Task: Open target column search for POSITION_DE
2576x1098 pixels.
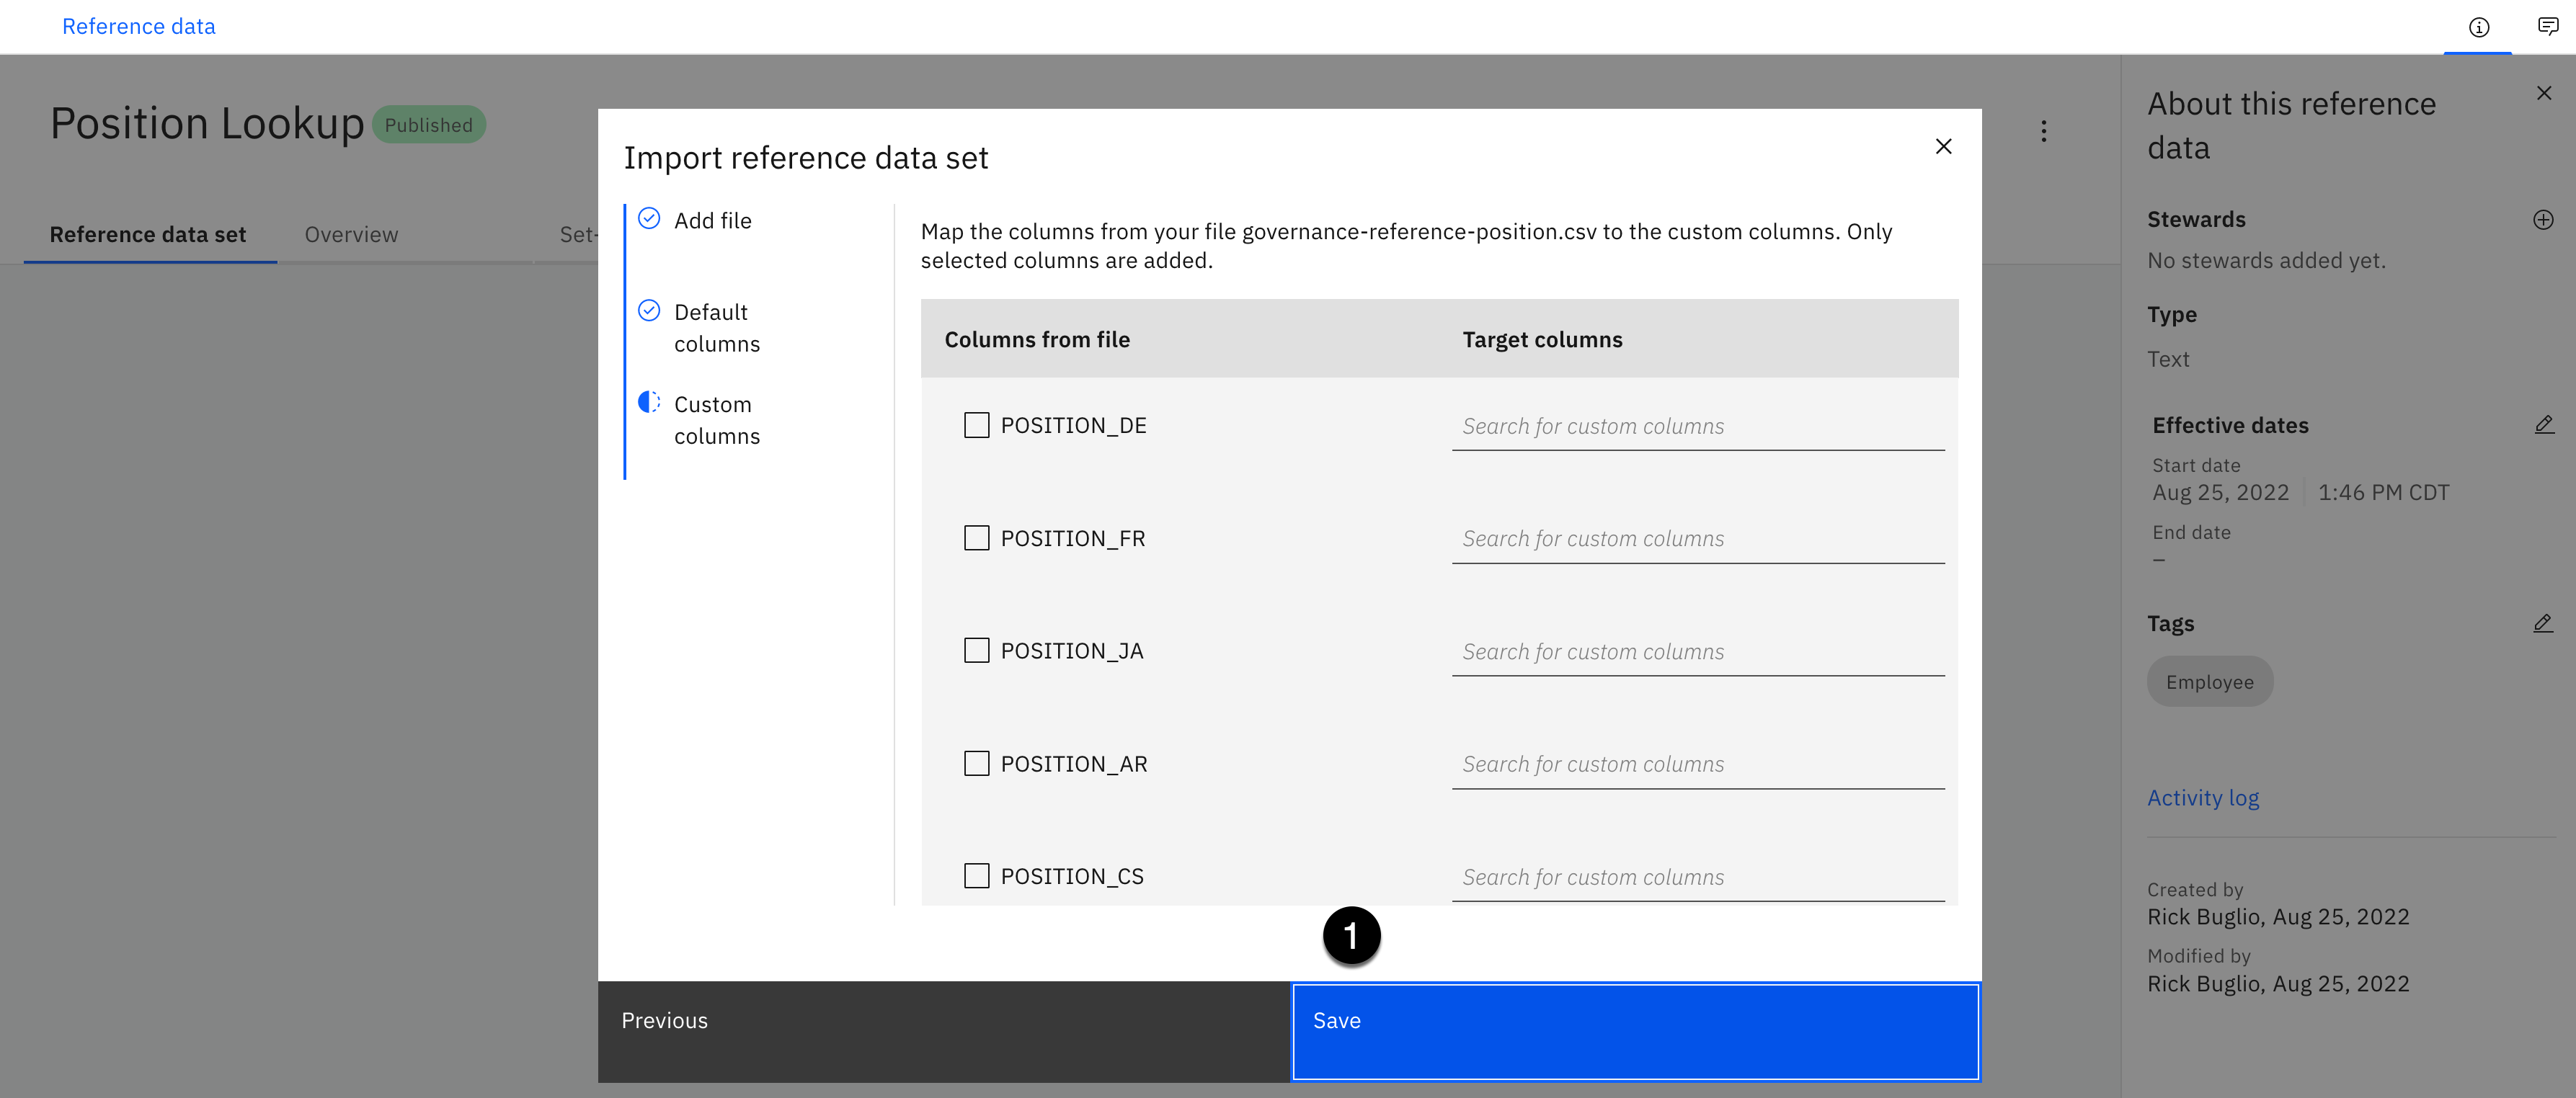Action: coord(1697,427)
